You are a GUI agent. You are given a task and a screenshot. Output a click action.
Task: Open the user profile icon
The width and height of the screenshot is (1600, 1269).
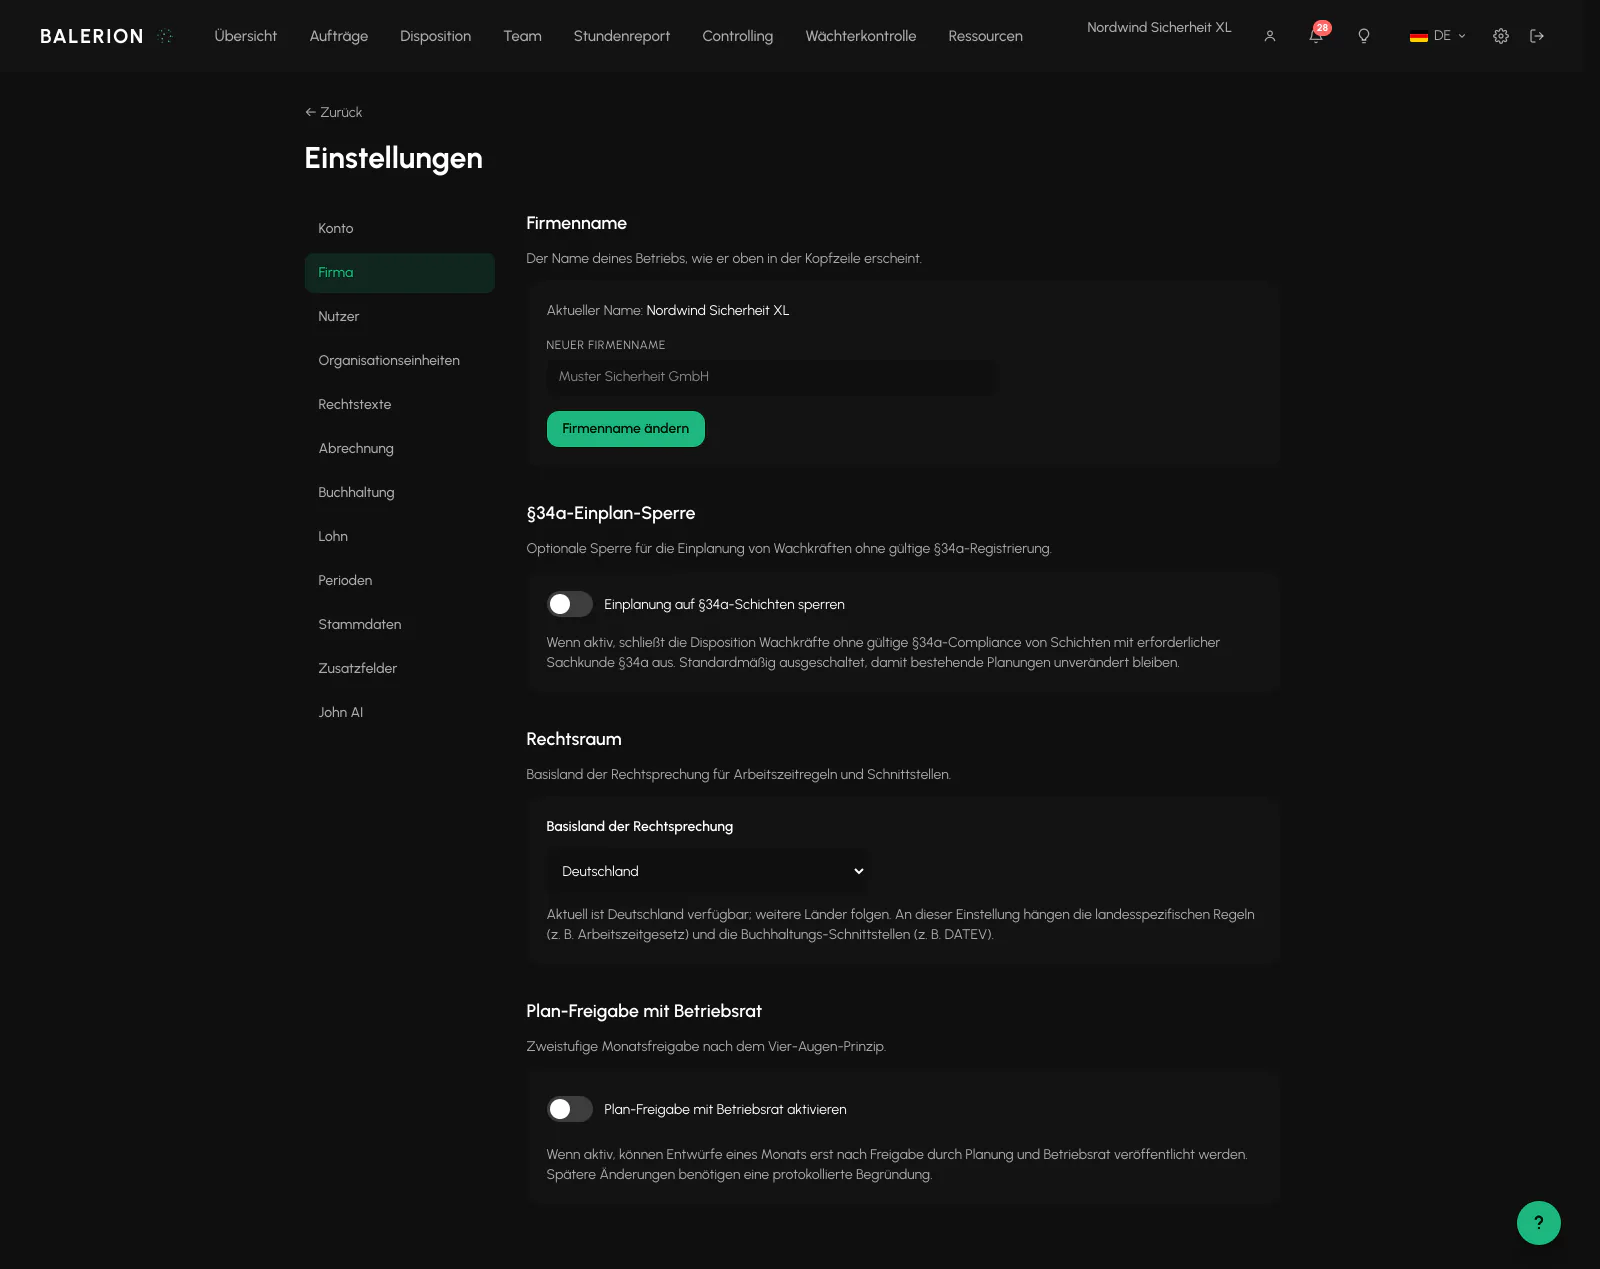coord(1269,36)
